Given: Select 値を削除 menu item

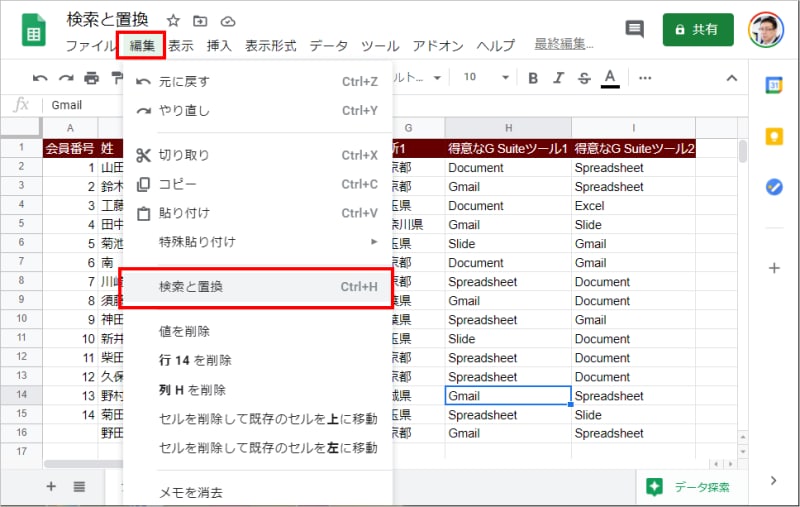Looking at the screenshot, I should 258,332.
